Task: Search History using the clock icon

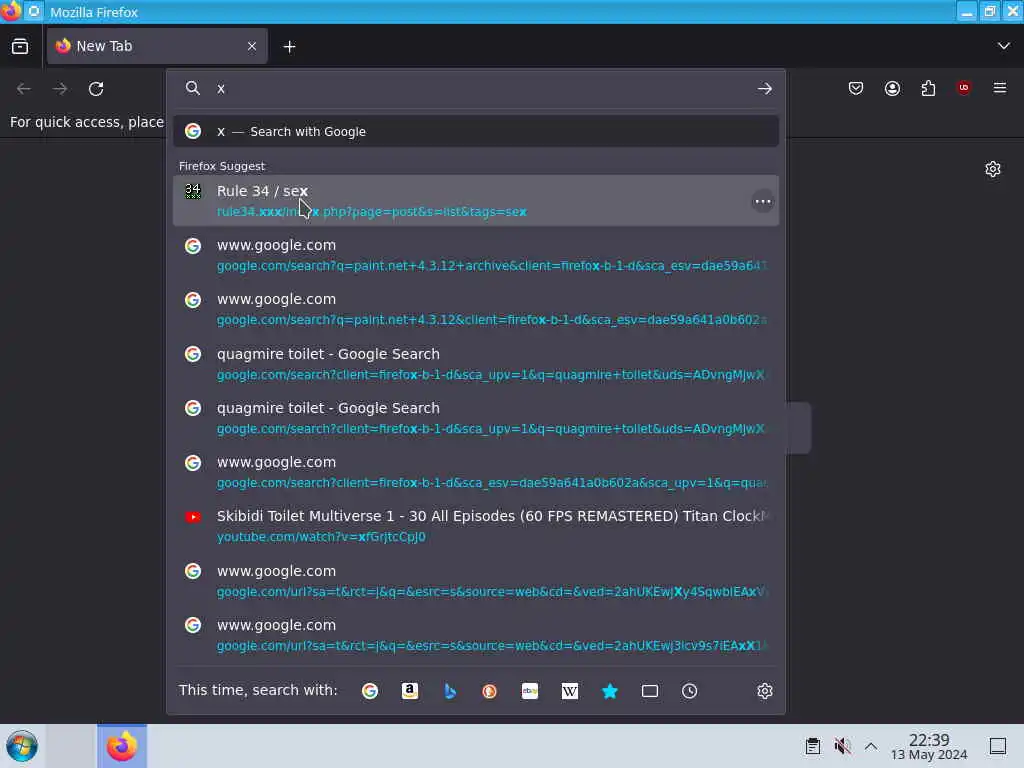Action: click(x=690, y=691)
